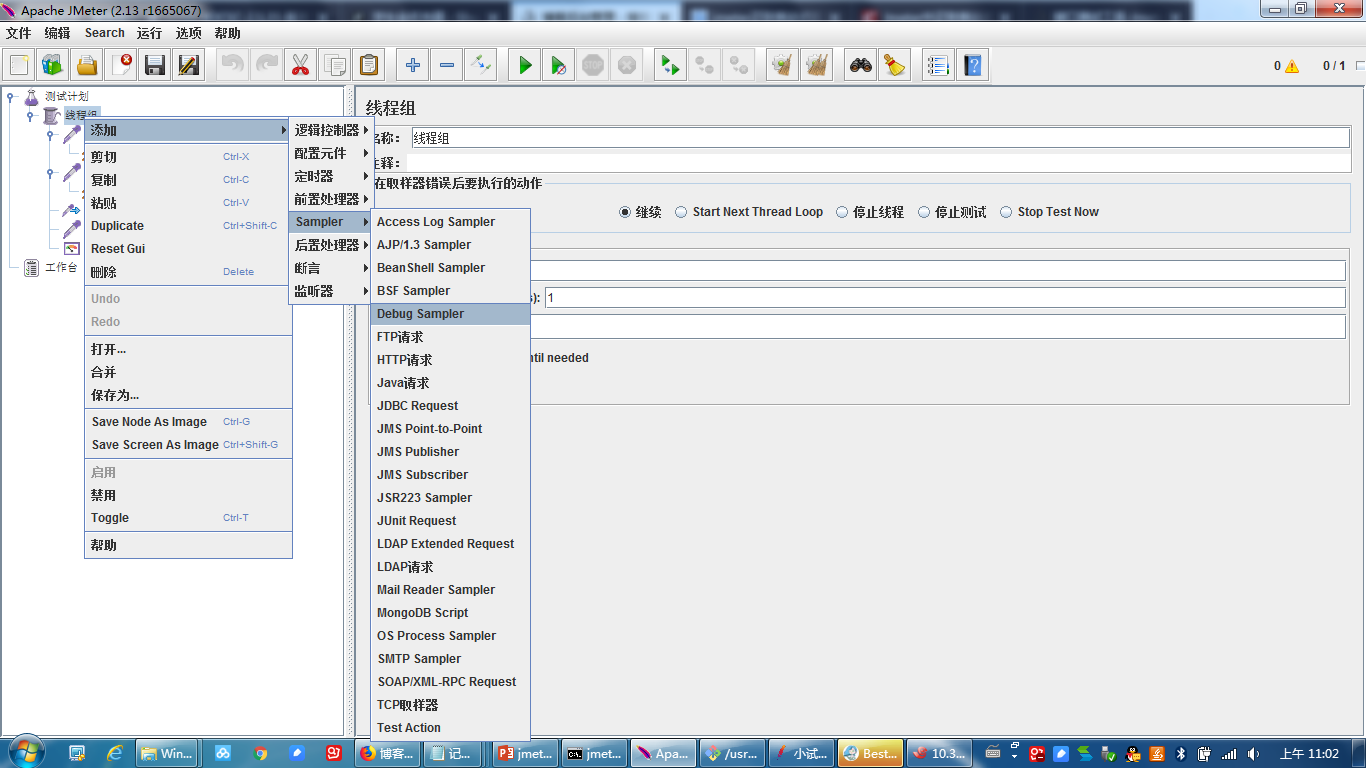Click the Clear results broom-gear icon
The image size is (1366, 768).
click(x=782, y=65)
